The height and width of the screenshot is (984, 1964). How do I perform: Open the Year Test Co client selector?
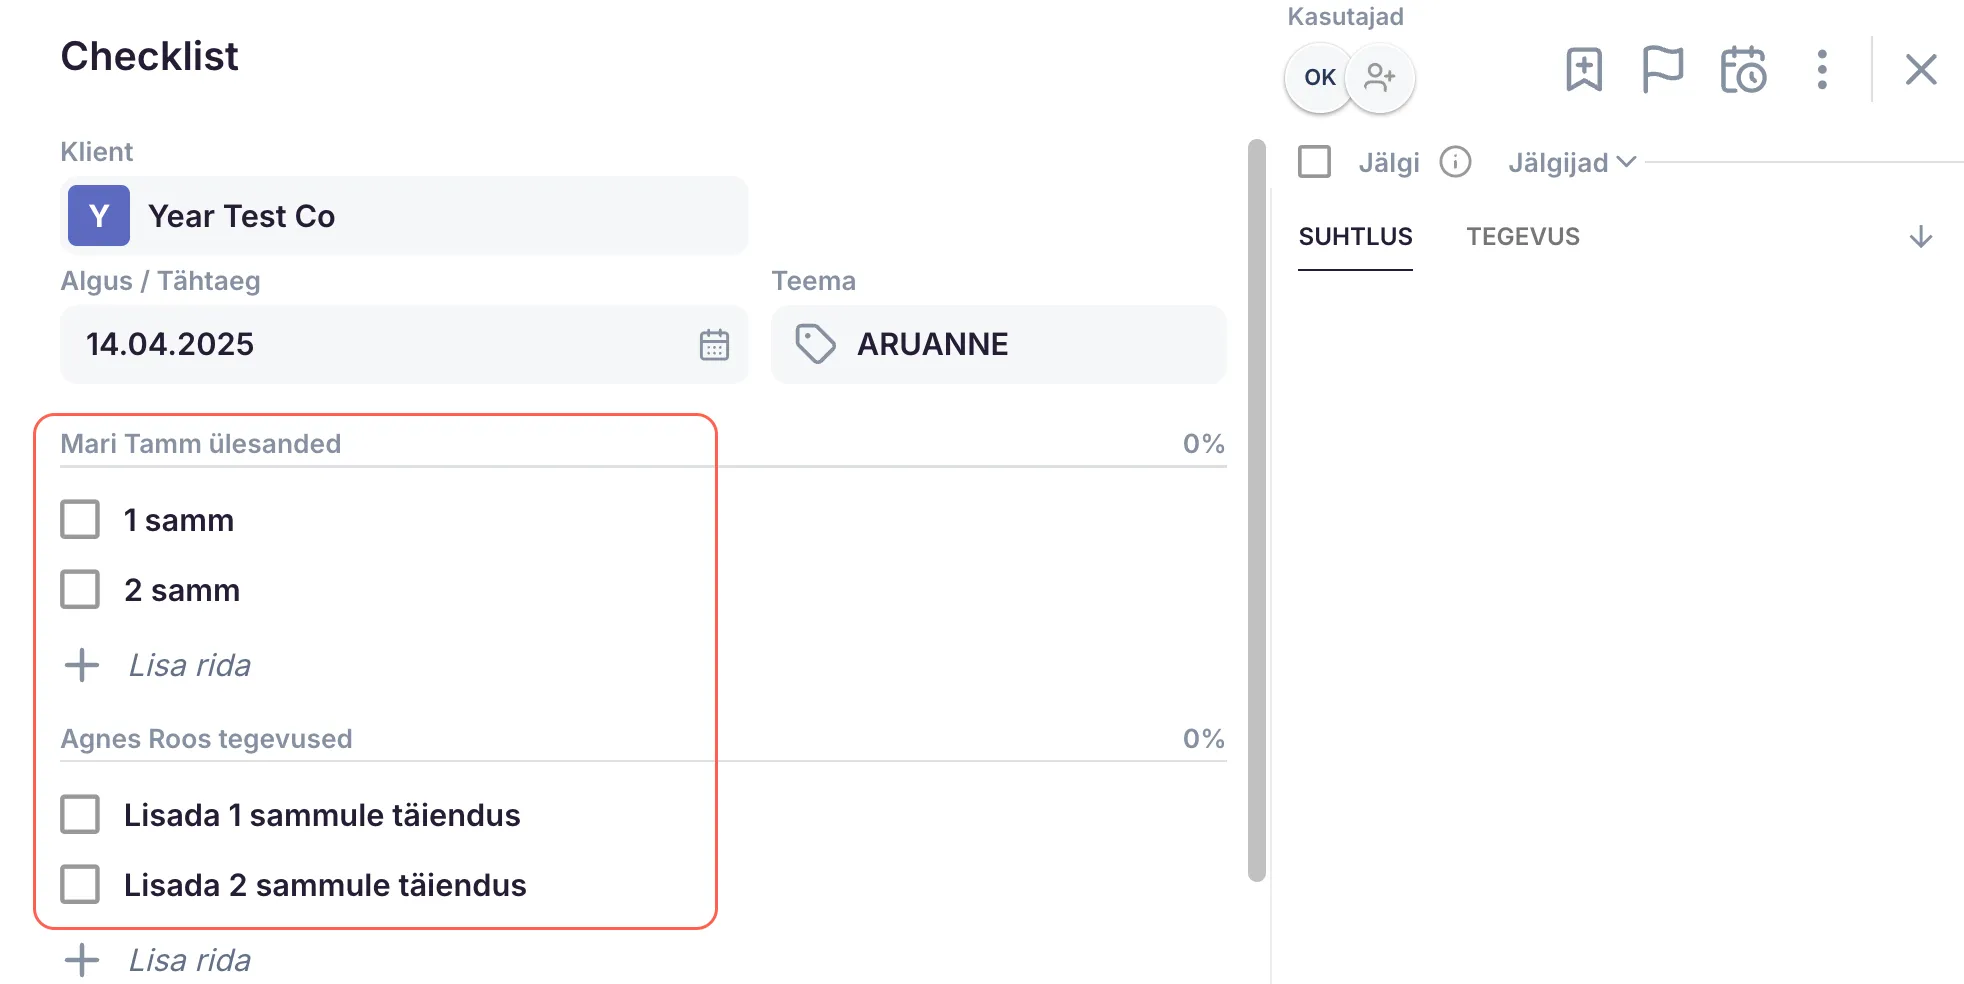pyautogui.click(x=404, y=216)
